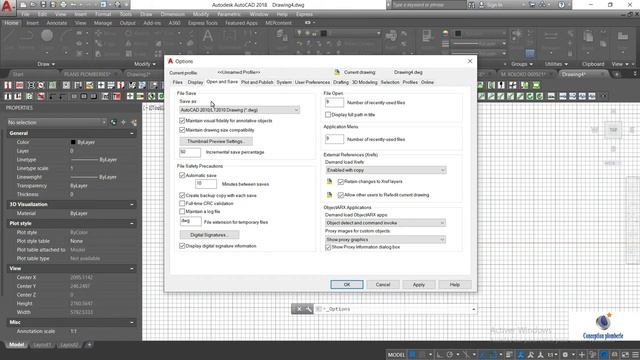640x360 pixels.
Task: Open the Demand load Xrefs dropdown
Action: tap(386, 170)
